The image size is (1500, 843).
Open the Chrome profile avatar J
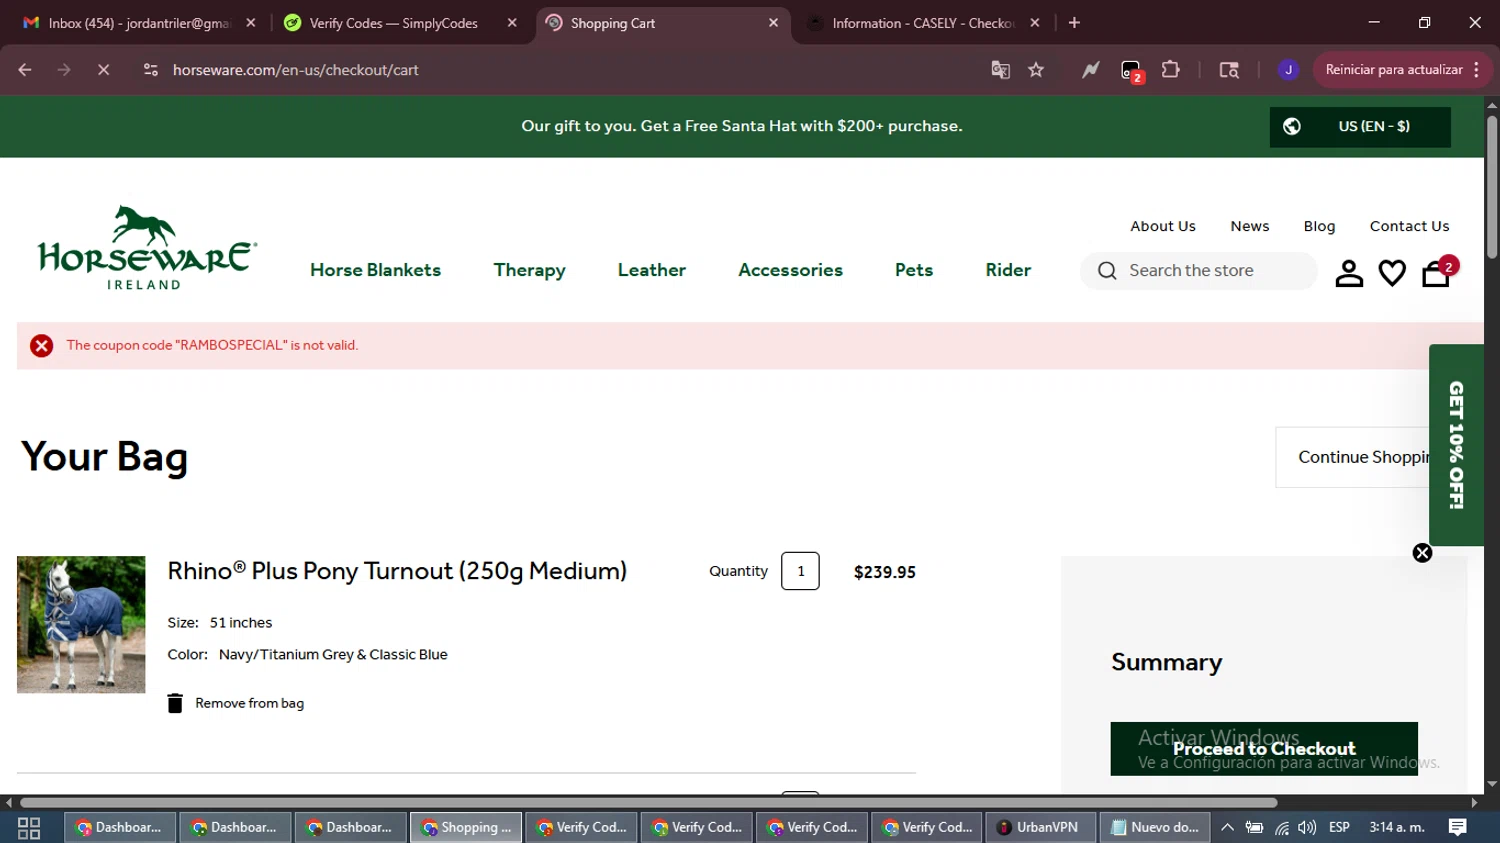tap(1288, 70)
